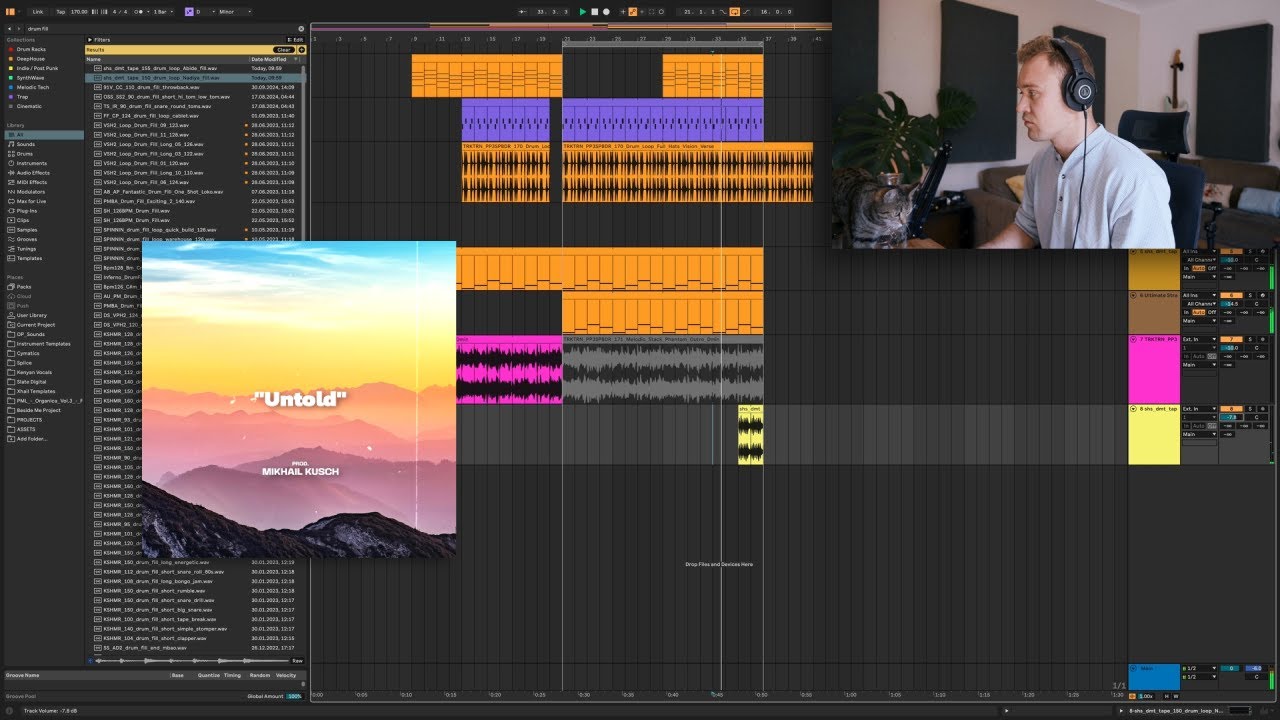
Task: Open the Packs place
Action: 24,286
